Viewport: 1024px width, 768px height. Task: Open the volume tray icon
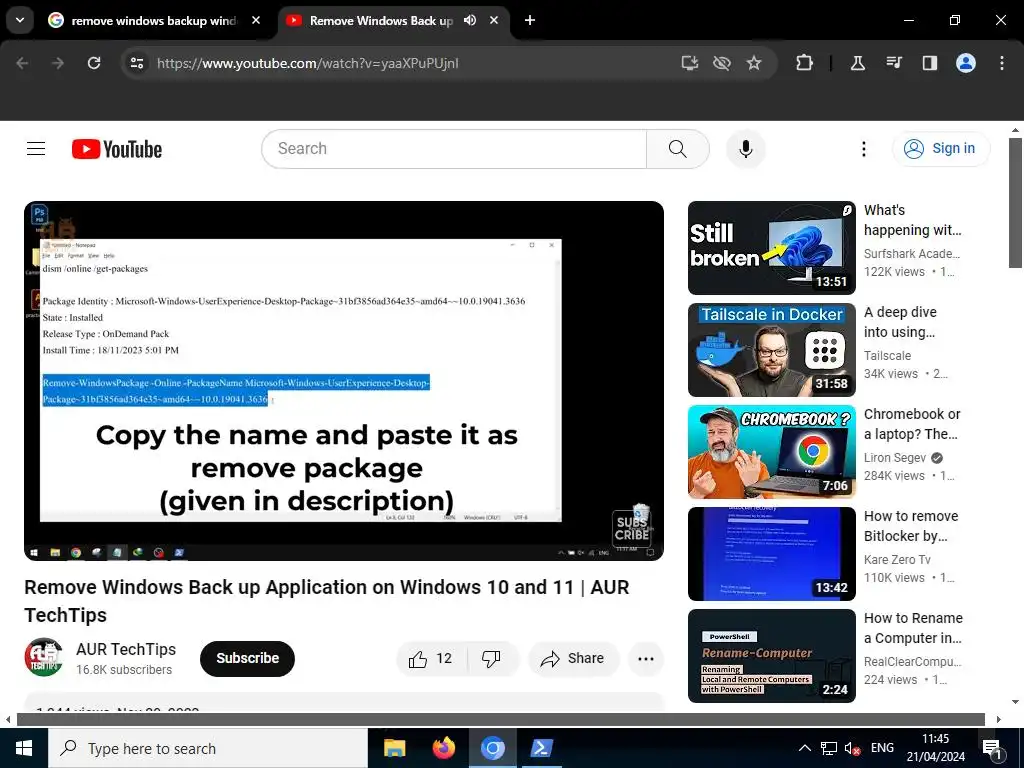[x=852, y=748]
